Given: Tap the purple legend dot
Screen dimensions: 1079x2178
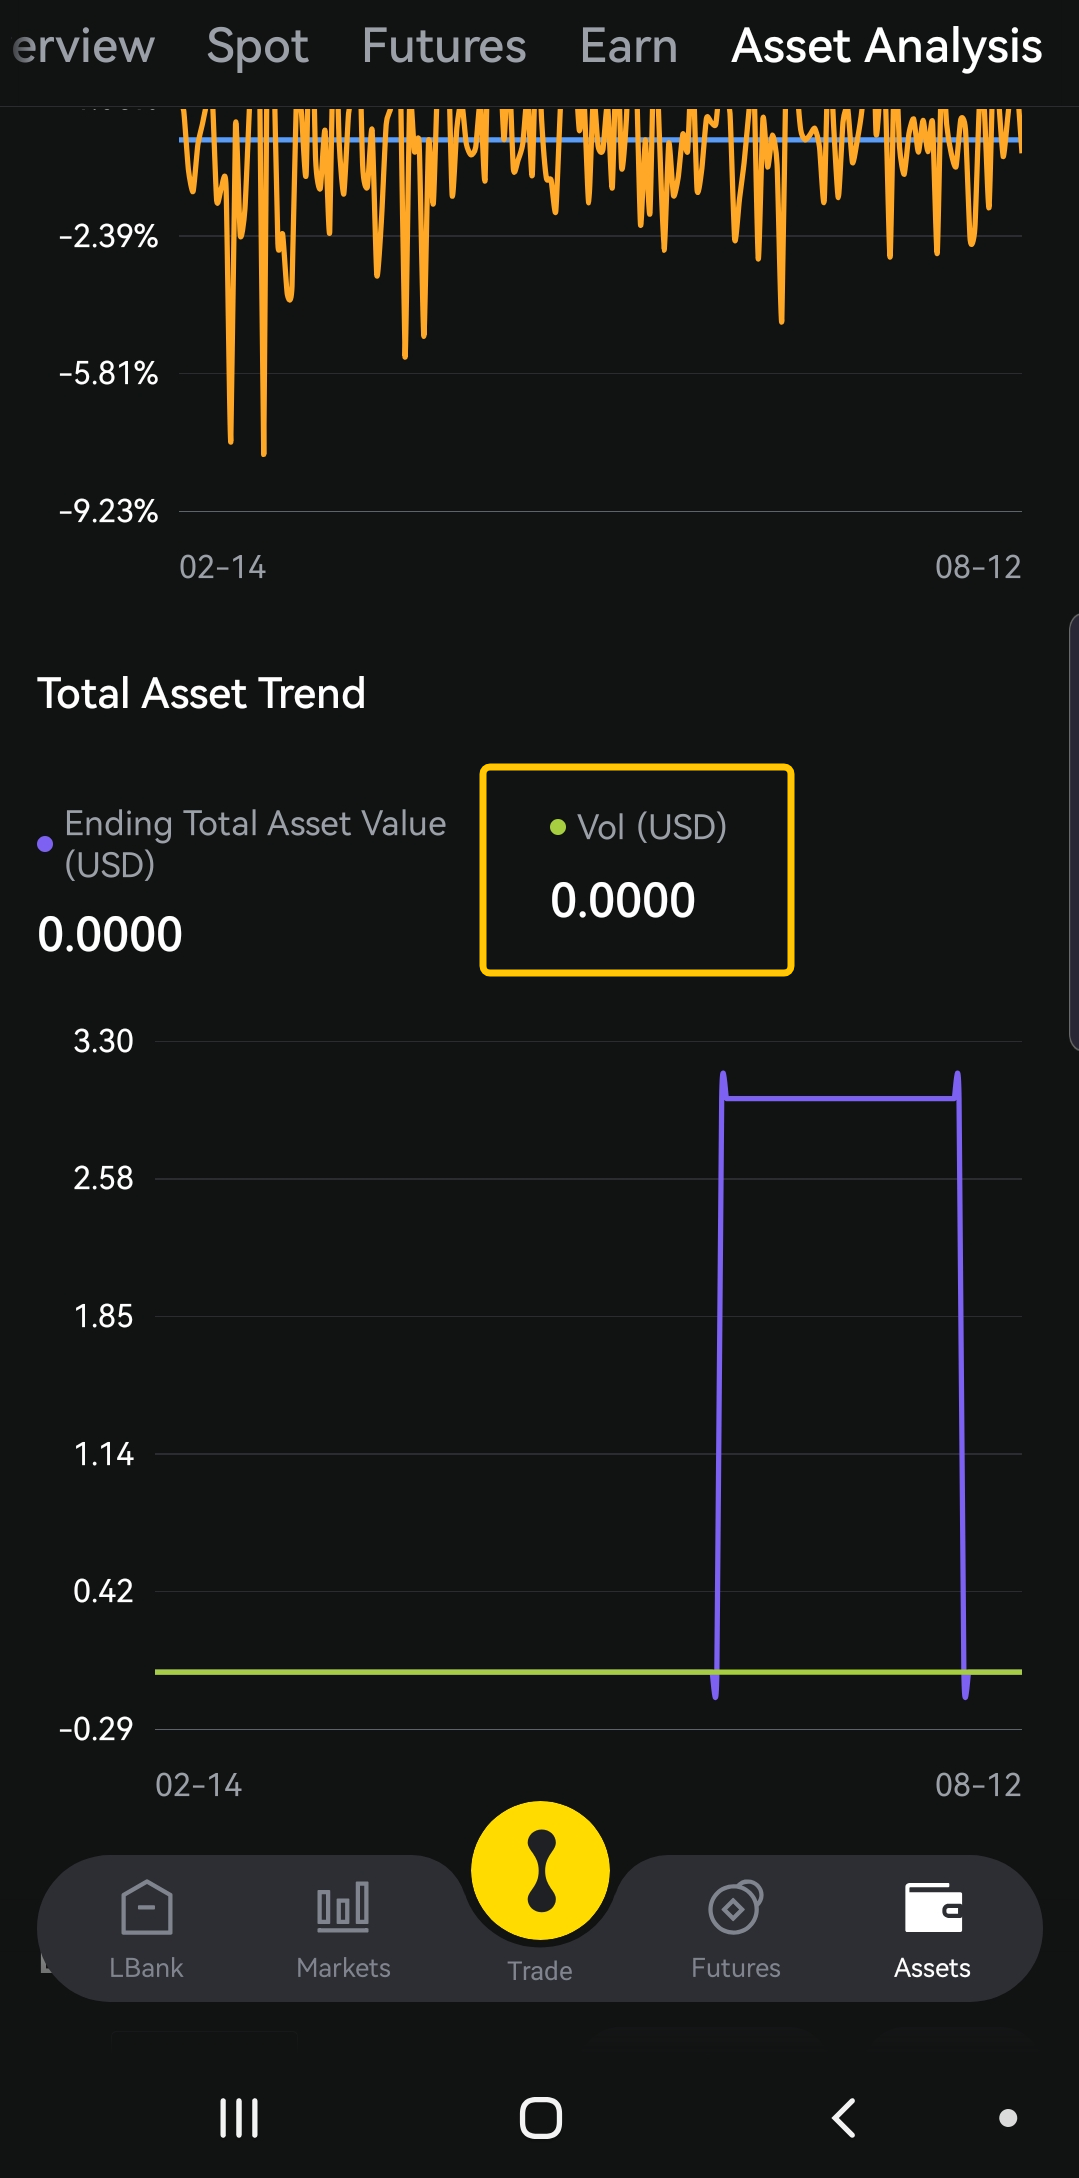Looking at the screenshot, I should (x=45, y=844).
